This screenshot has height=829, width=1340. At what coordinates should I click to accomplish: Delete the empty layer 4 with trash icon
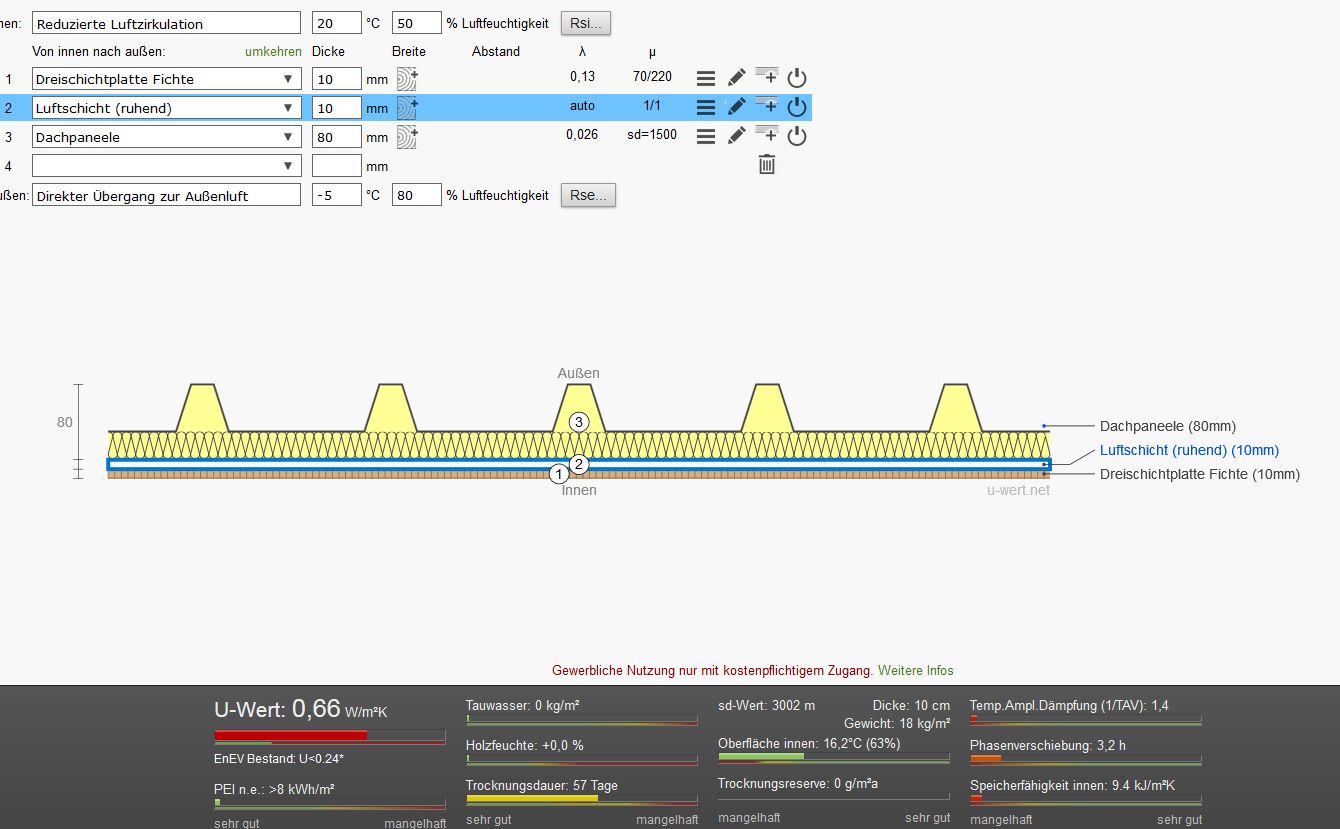point(767,165)
